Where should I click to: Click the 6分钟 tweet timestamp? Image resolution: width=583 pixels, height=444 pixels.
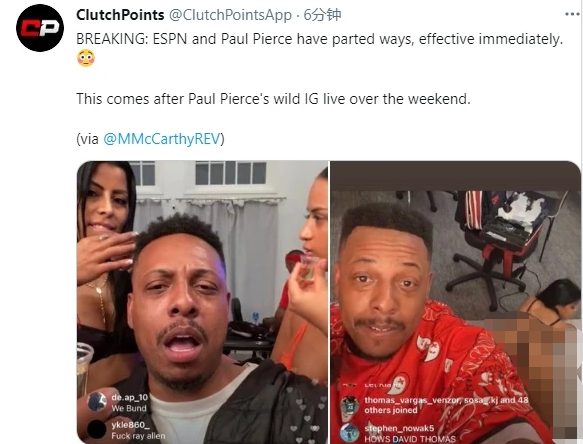click(x=322, y=15)
